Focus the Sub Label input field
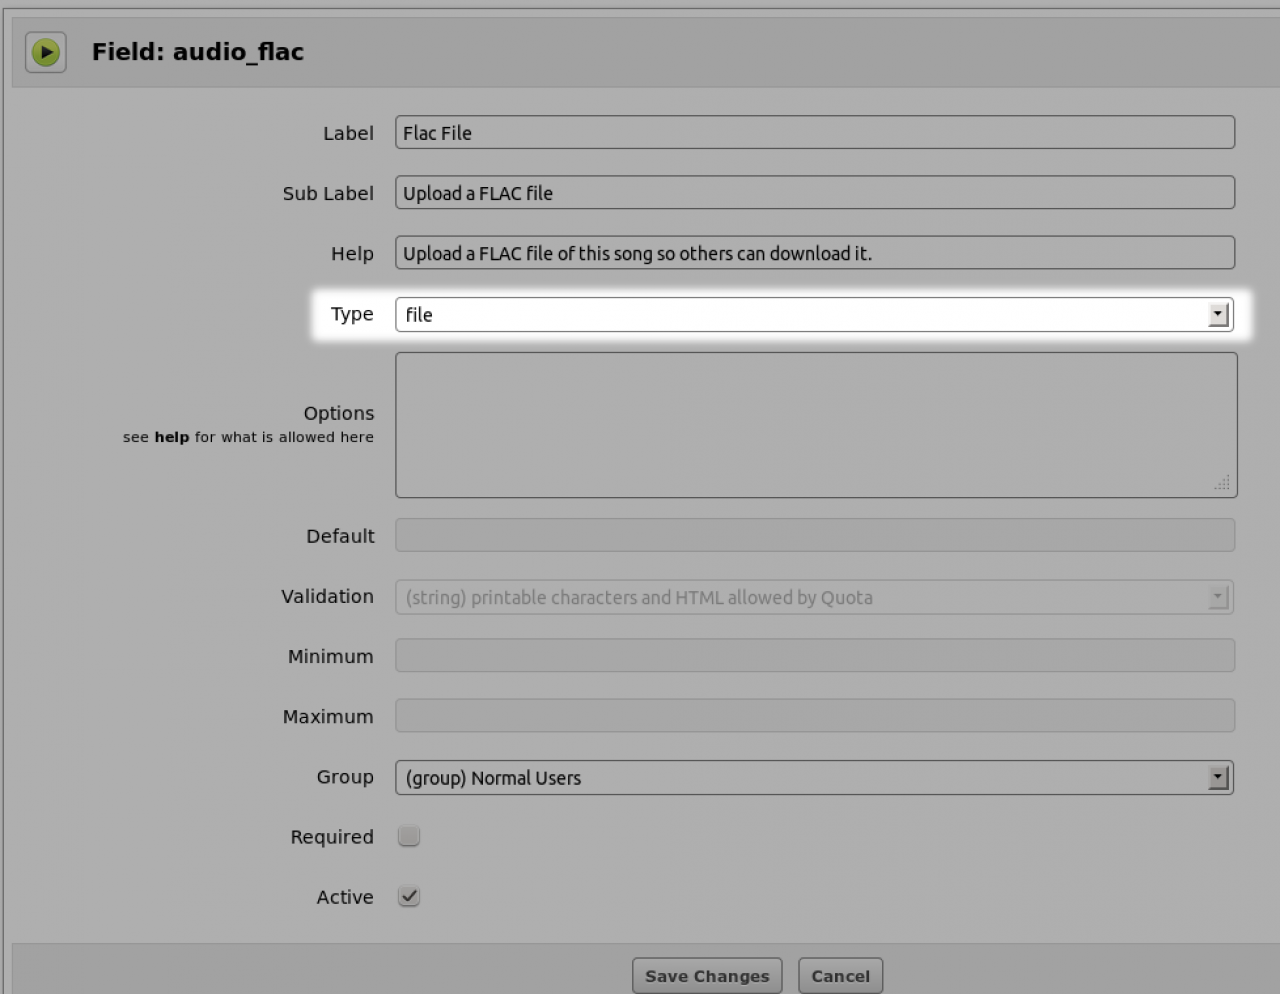This screenshot has height=994, width=1280. [x=814, y=193]
